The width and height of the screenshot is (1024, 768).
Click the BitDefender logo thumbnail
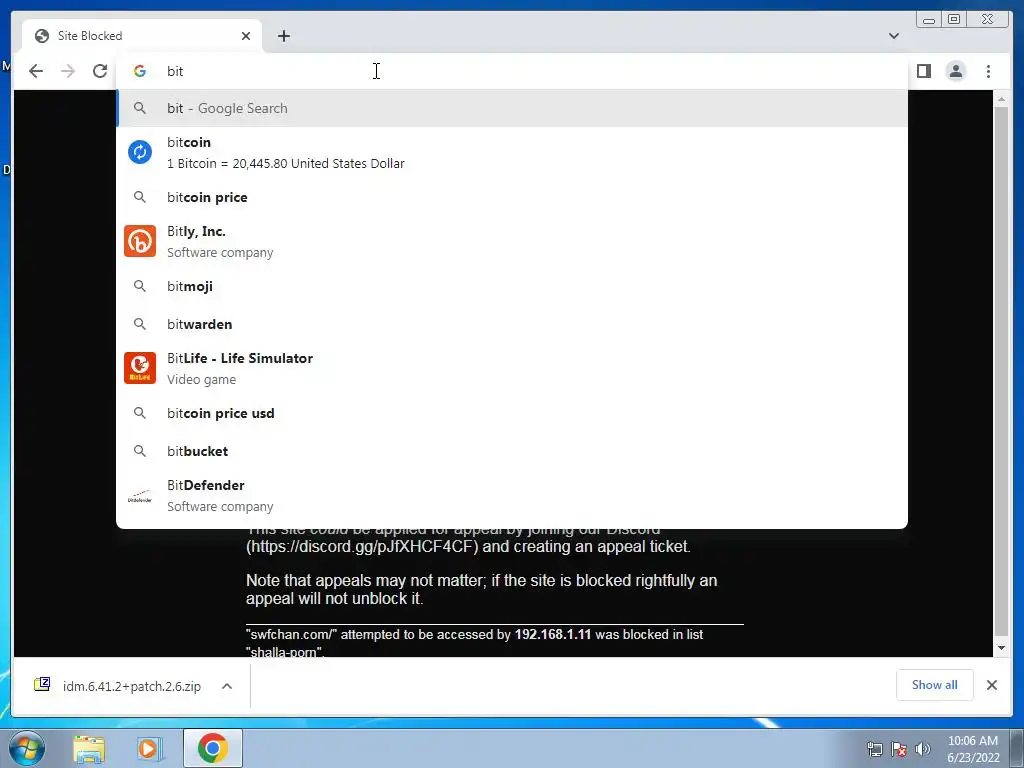point(140,496)
